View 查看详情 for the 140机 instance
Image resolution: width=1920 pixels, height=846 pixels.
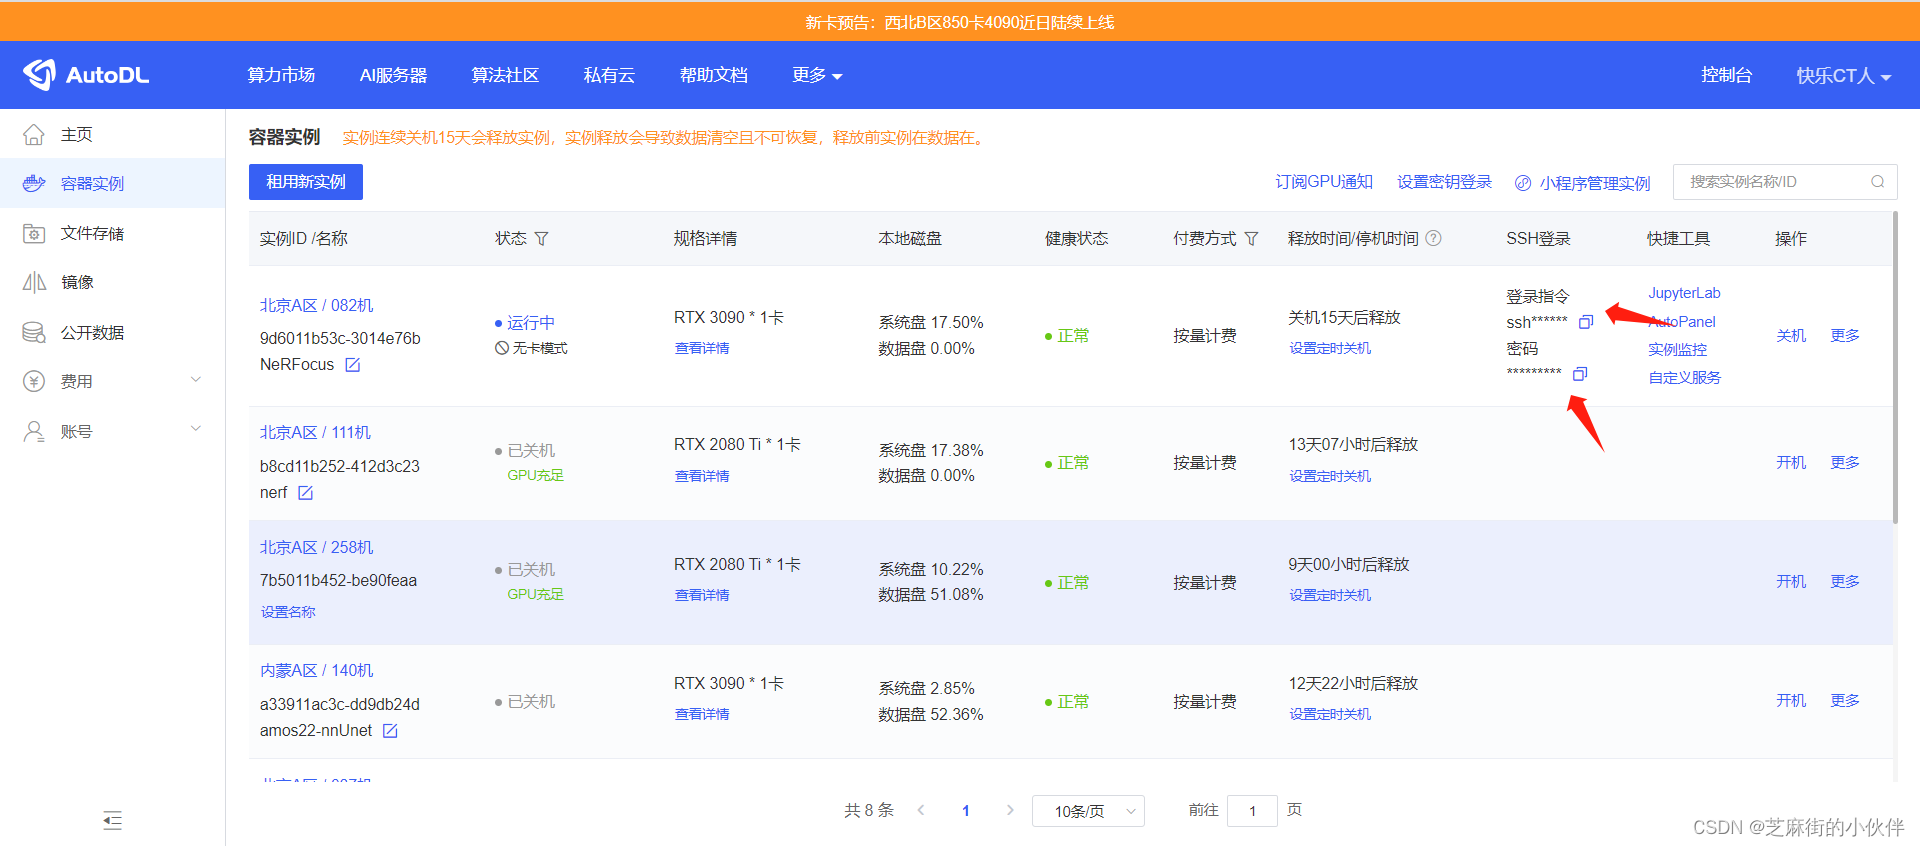[702, 714]
